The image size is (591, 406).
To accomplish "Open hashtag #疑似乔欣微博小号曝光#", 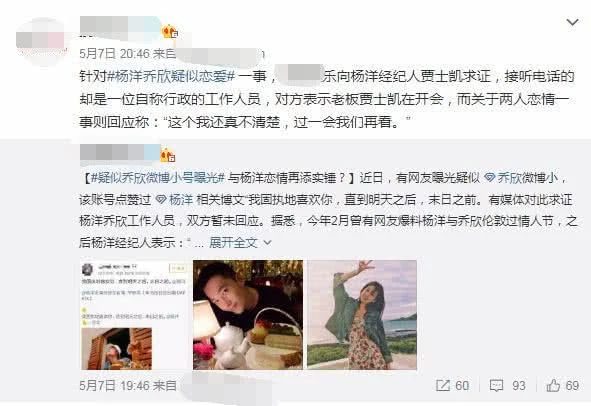I will coord(158,178).
